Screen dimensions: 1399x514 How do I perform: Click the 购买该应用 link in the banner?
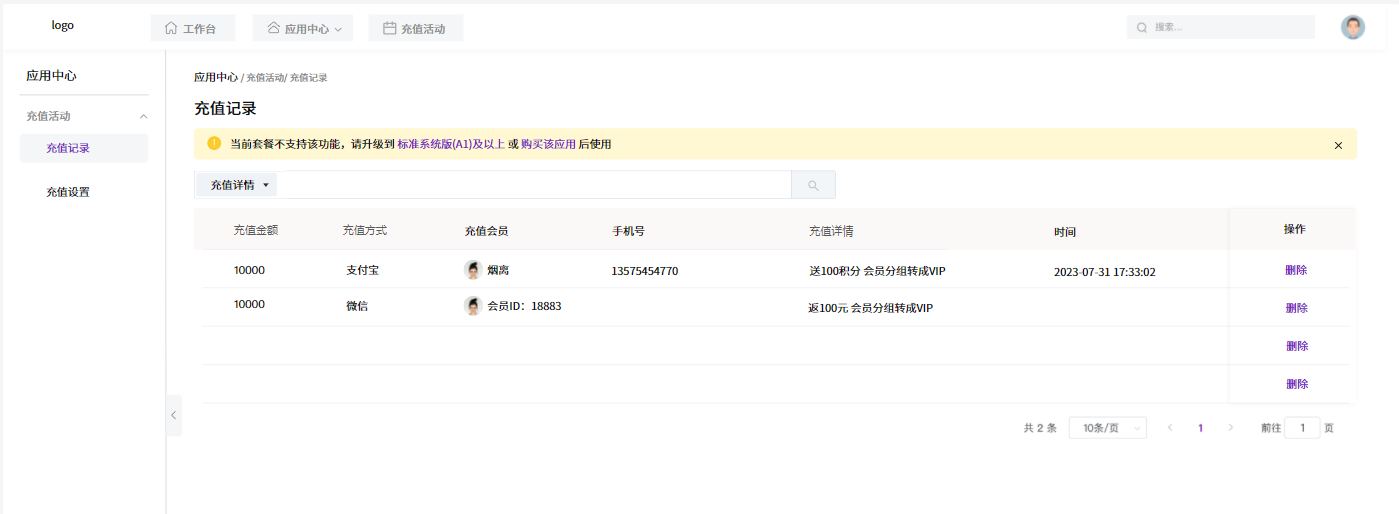pos(548,144)
